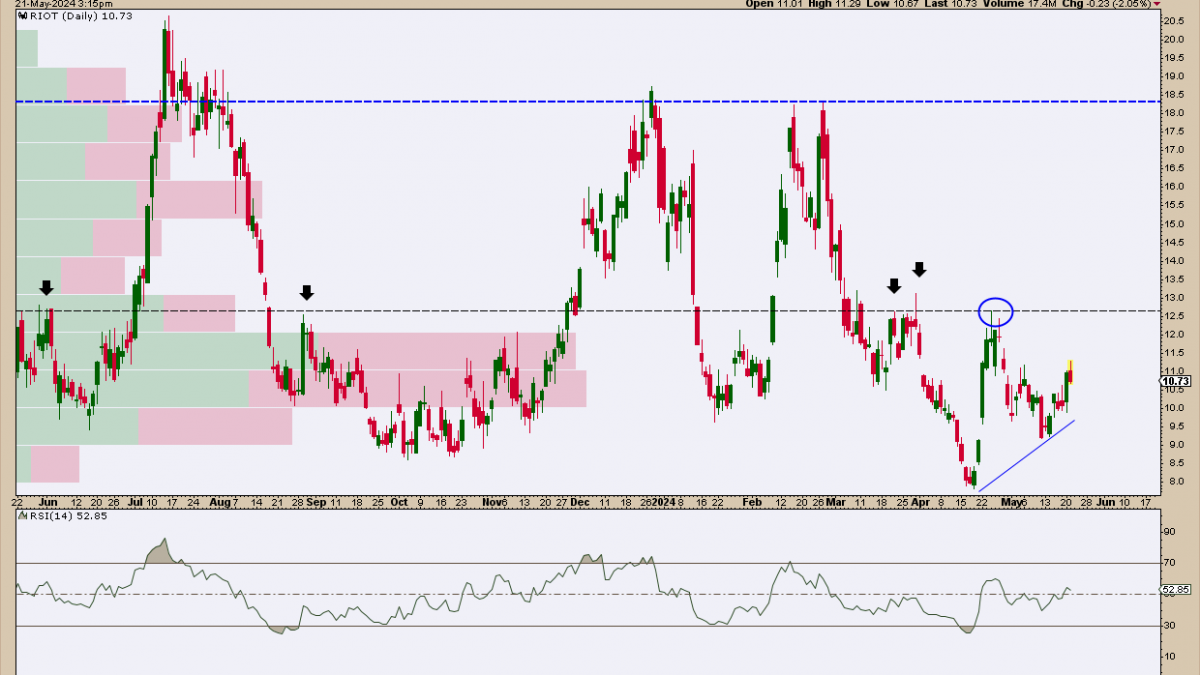Click the May label on date axis
This screenshot has height=675, width=1200.
pyautogui.click(x=1009, y=501)
